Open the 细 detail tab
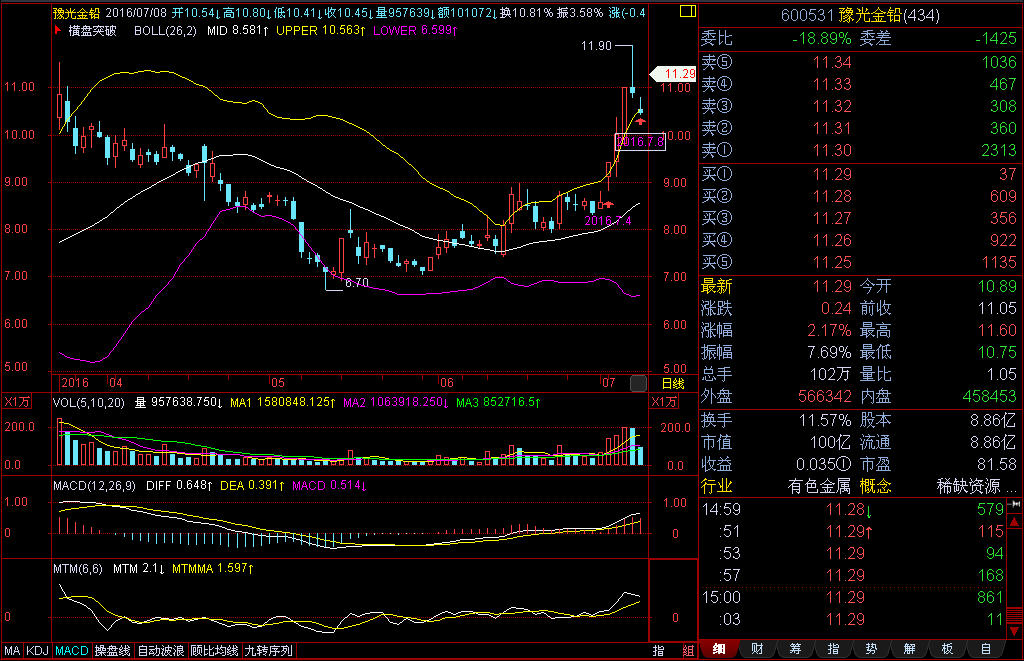1024x661 pixels. point(719,649)
